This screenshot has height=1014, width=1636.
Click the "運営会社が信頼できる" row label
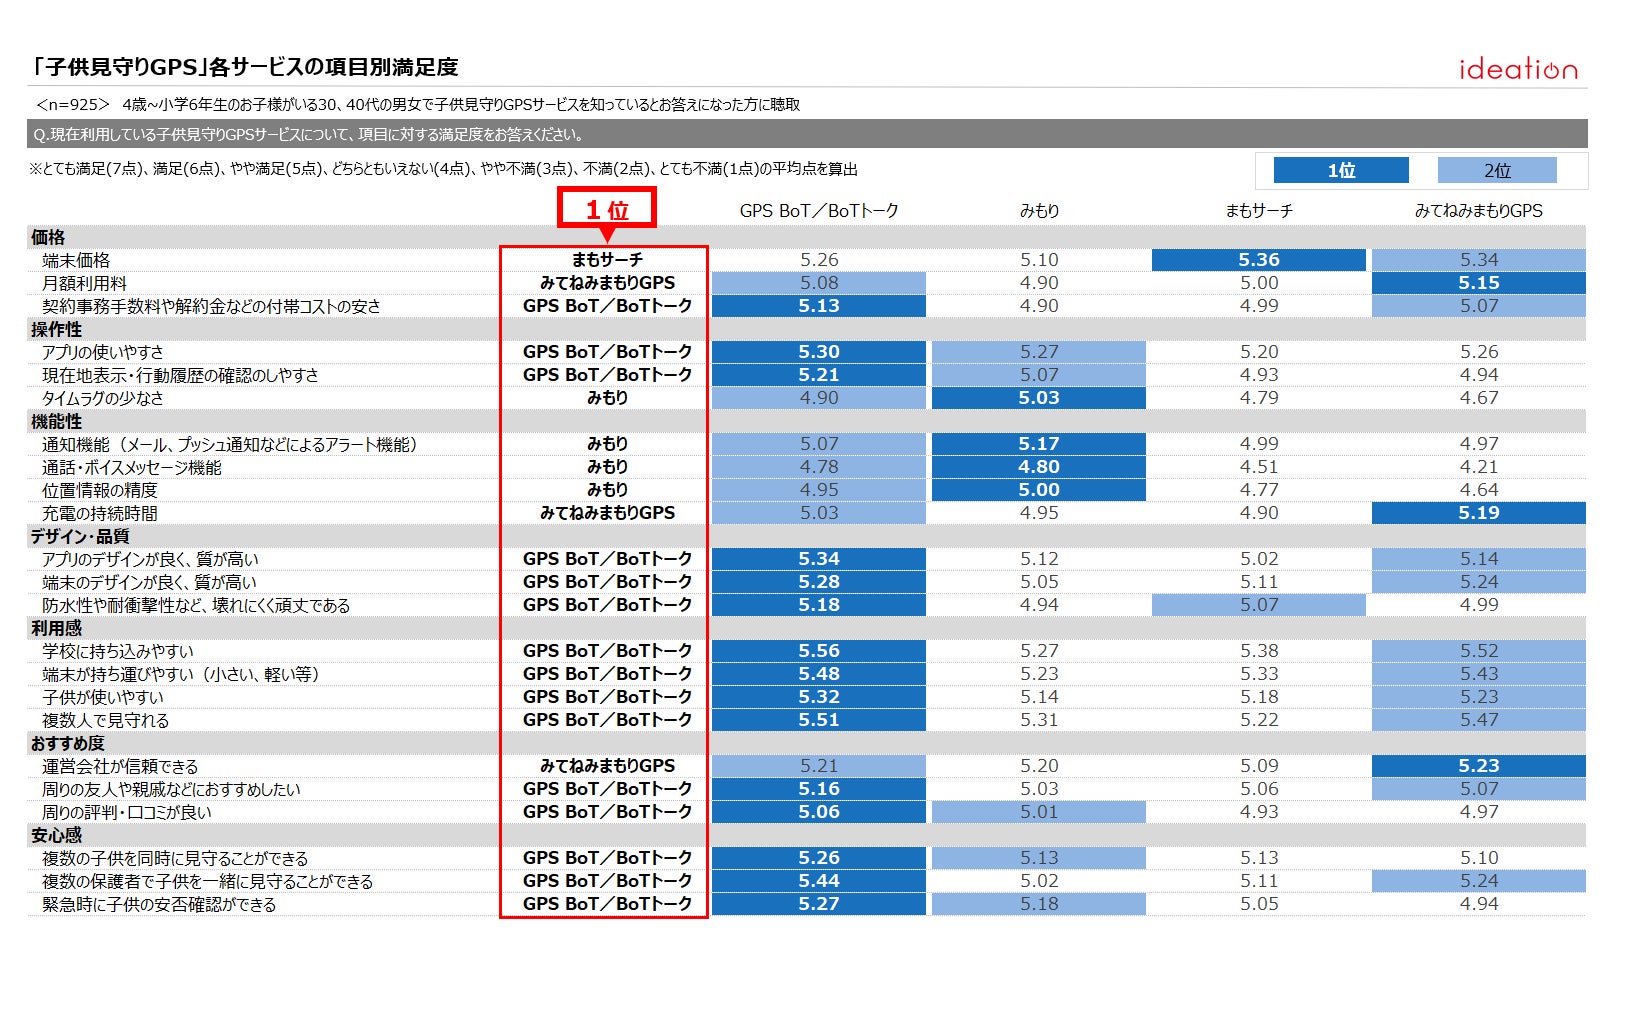(120, 766)
